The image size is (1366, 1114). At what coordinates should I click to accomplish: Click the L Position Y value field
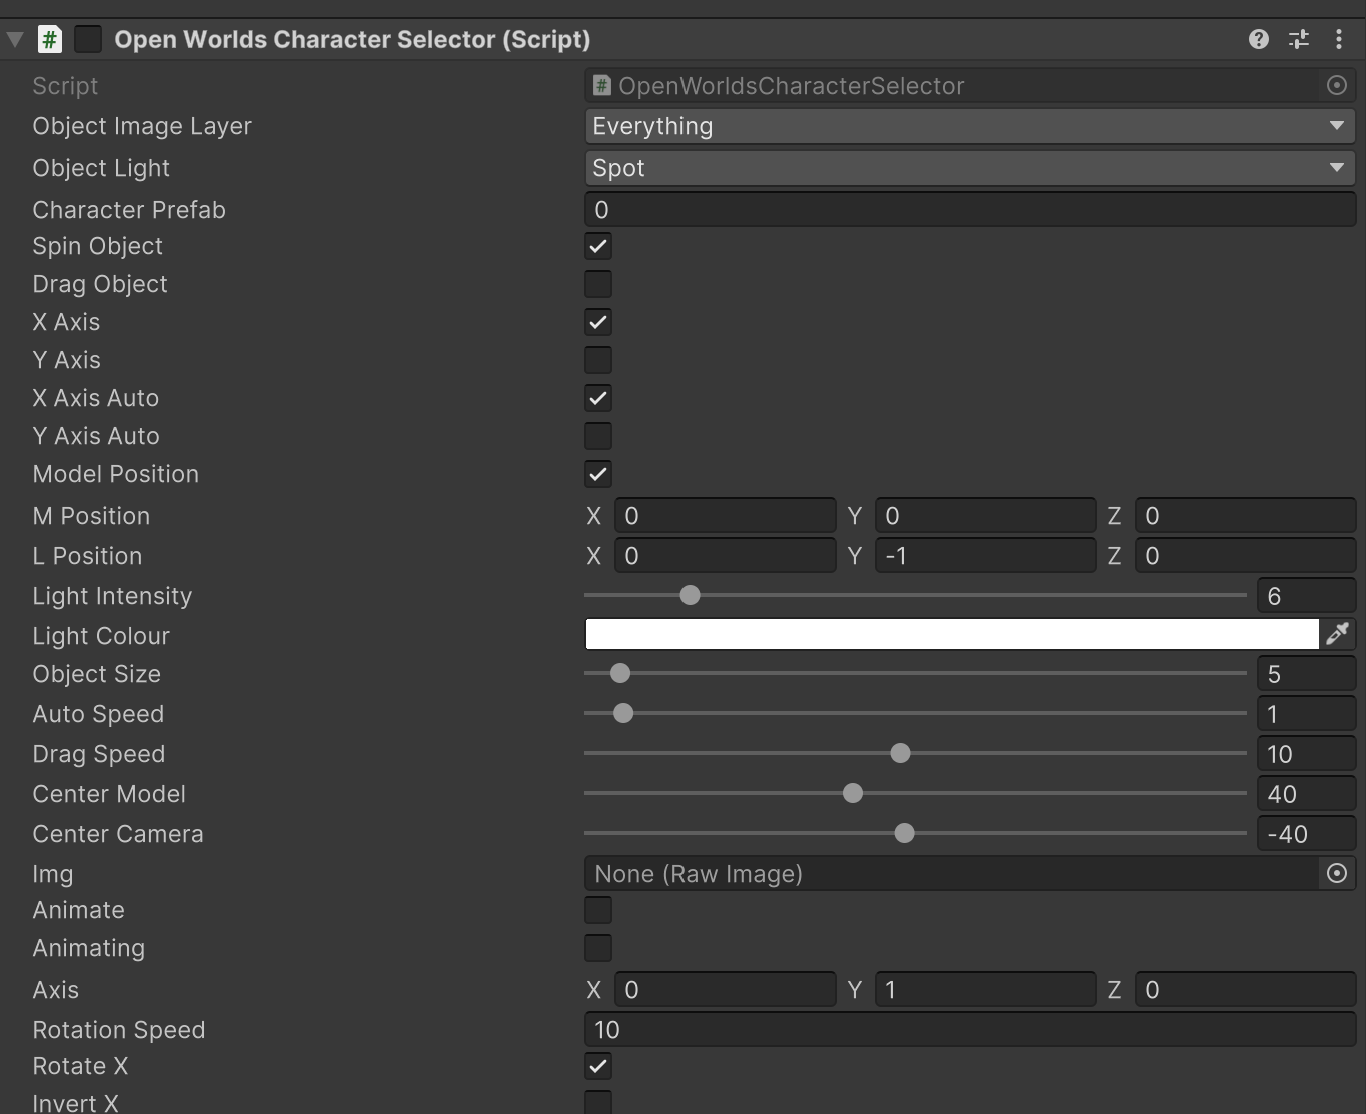pos(985,556)
